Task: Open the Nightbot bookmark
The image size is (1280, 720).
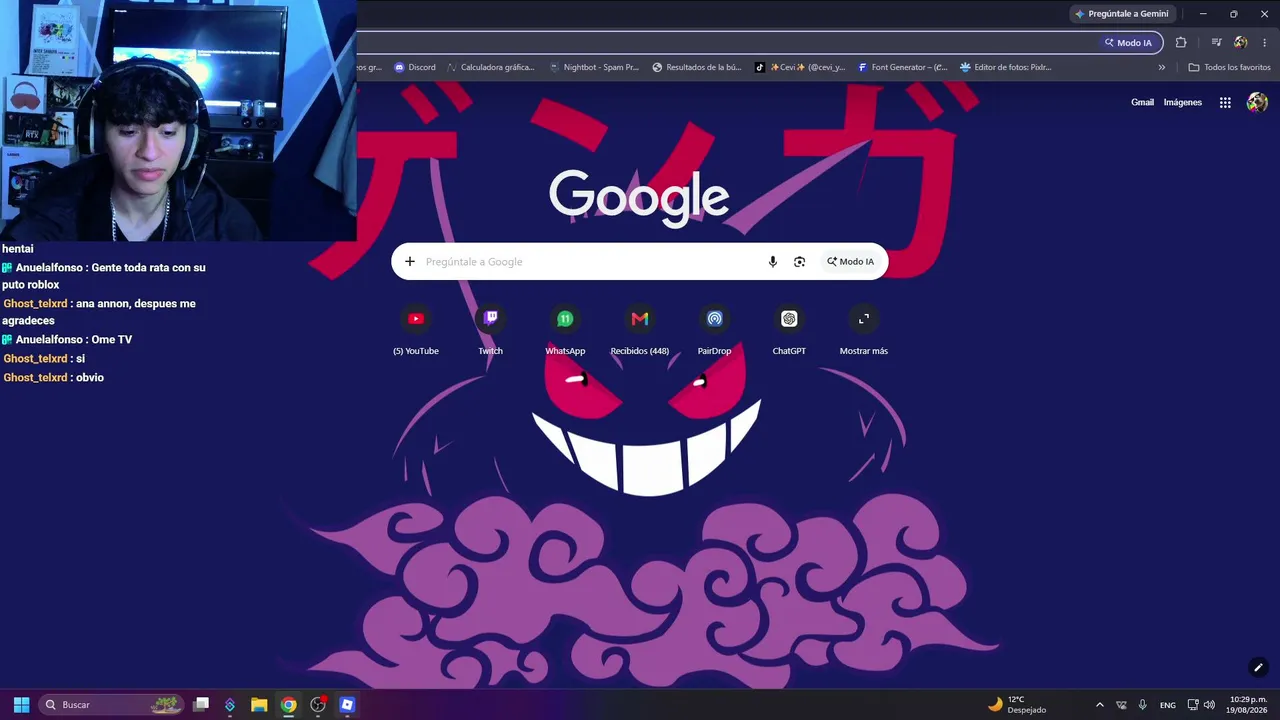Action: coord(594,67)
